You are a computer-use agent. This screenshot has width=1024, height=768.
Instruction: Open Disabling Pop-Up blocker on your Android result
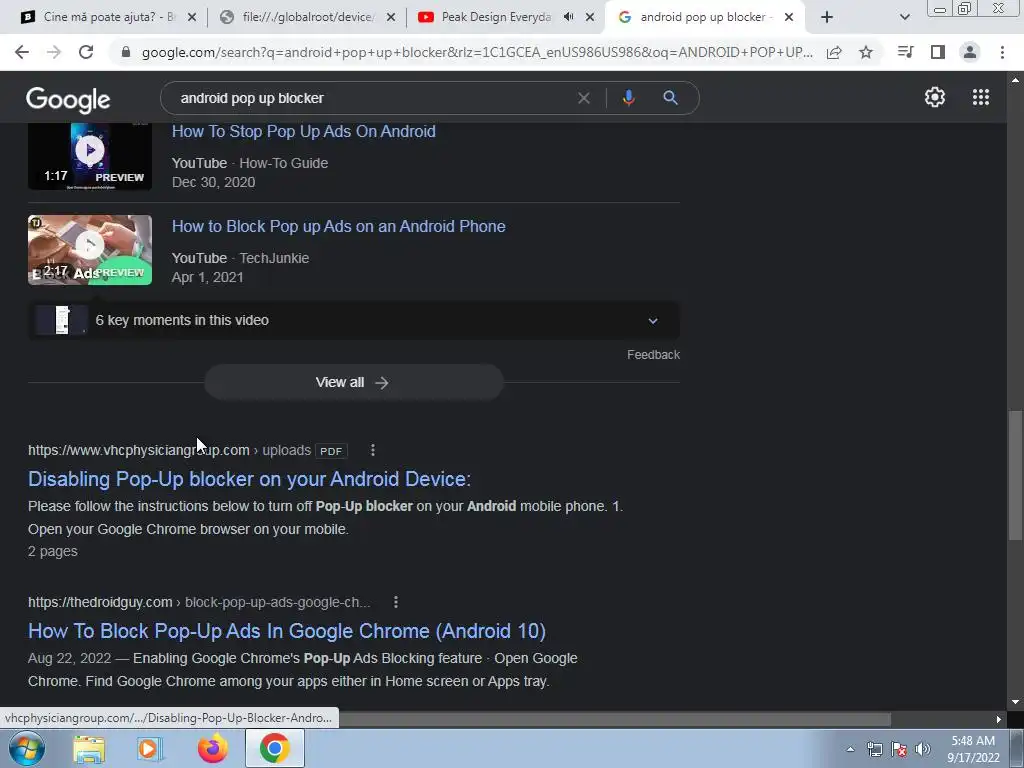(249, 479)
